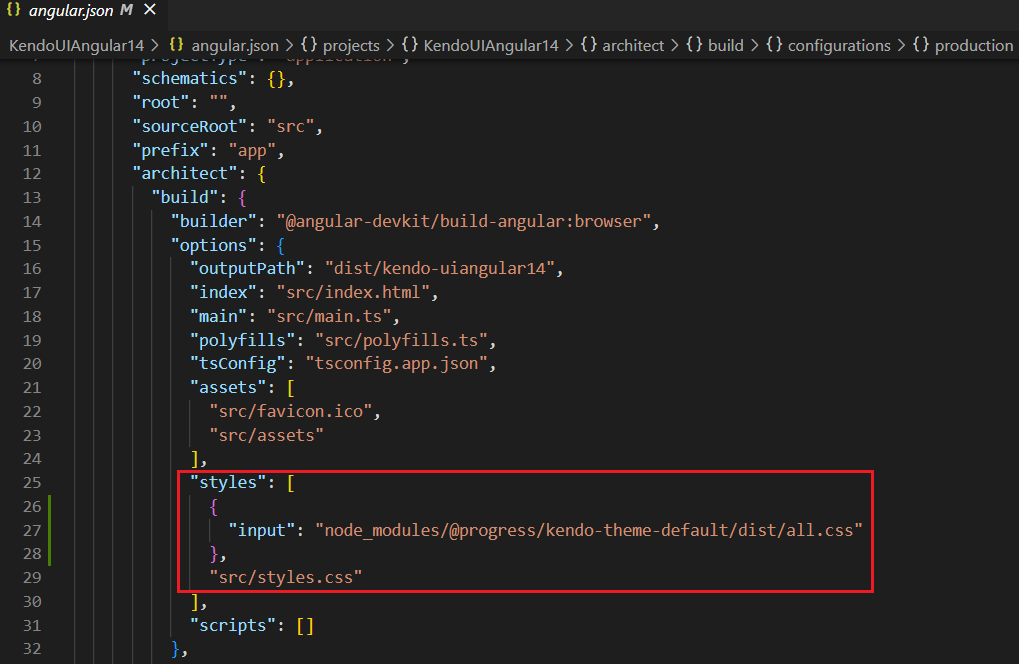Screen dimensions: 1019x664
Task: Open the breadcrumb dropdown for "projects"
Action: coord(352,45)
